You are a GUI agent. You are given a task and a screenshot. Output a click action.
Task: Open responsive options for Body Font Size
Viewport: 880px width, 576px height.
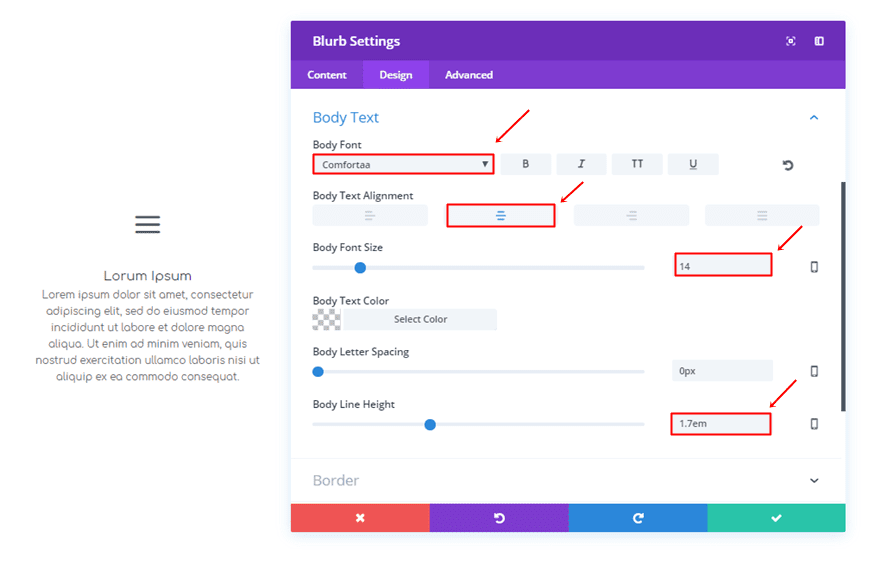point(814,267)
